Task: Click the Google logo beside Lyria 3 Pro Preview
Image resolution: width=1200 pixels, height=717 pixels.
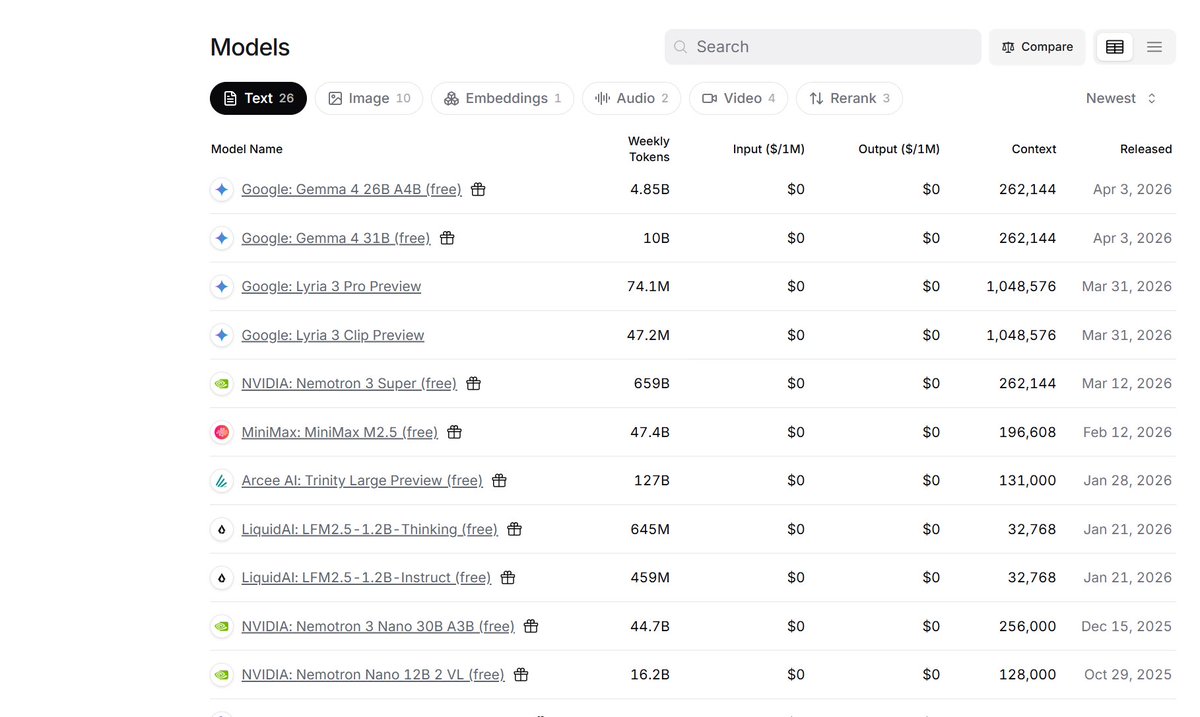Action: pos(222,286)
